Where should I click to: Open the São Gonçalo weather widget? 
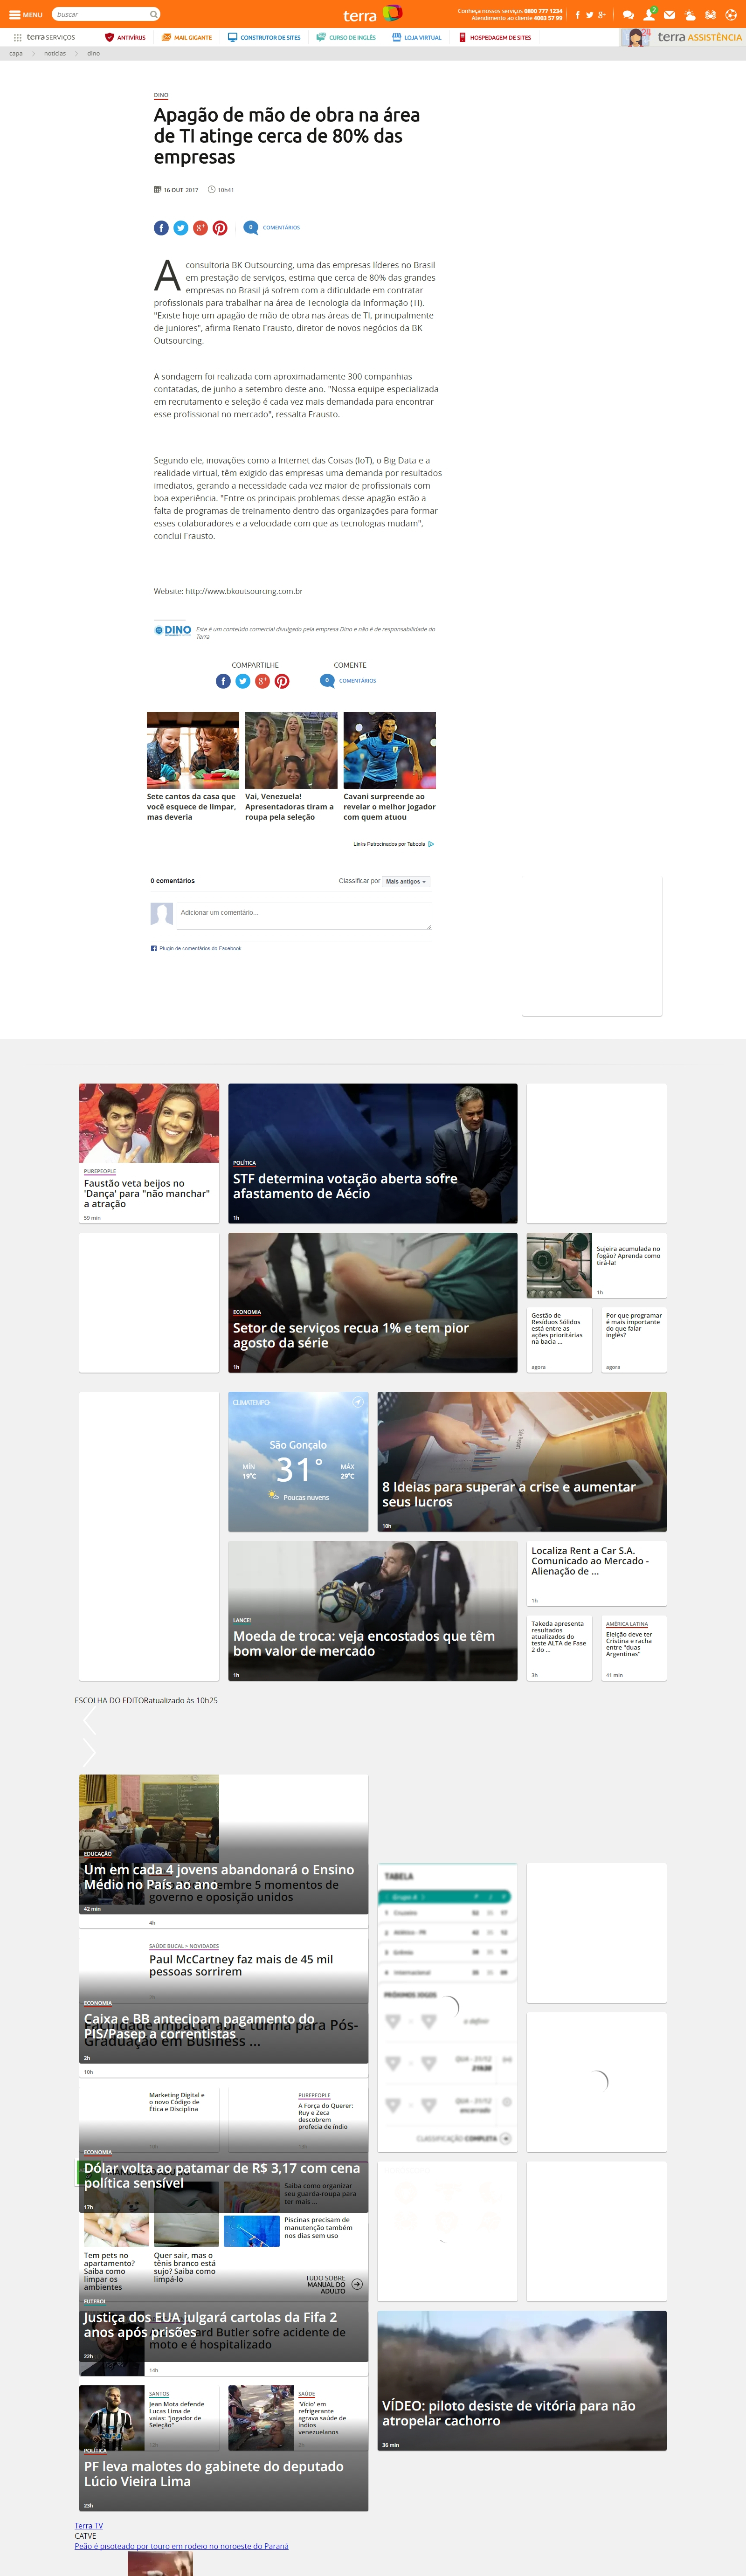click(298, 1462)
